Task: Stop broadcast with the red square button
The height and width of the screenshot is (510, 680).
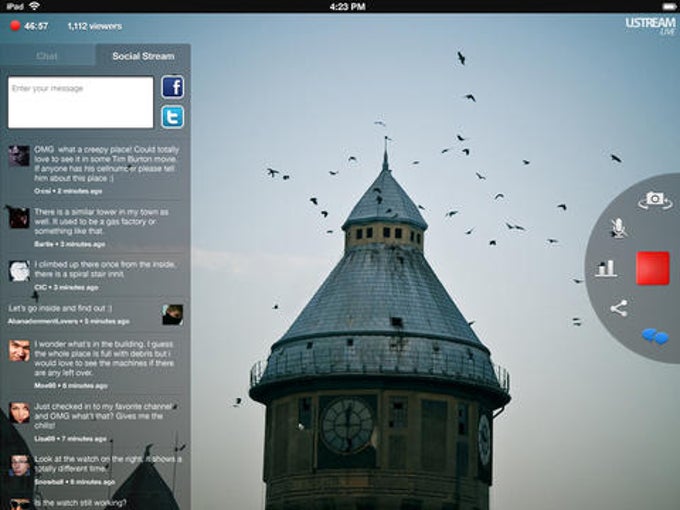Action: 653,268
